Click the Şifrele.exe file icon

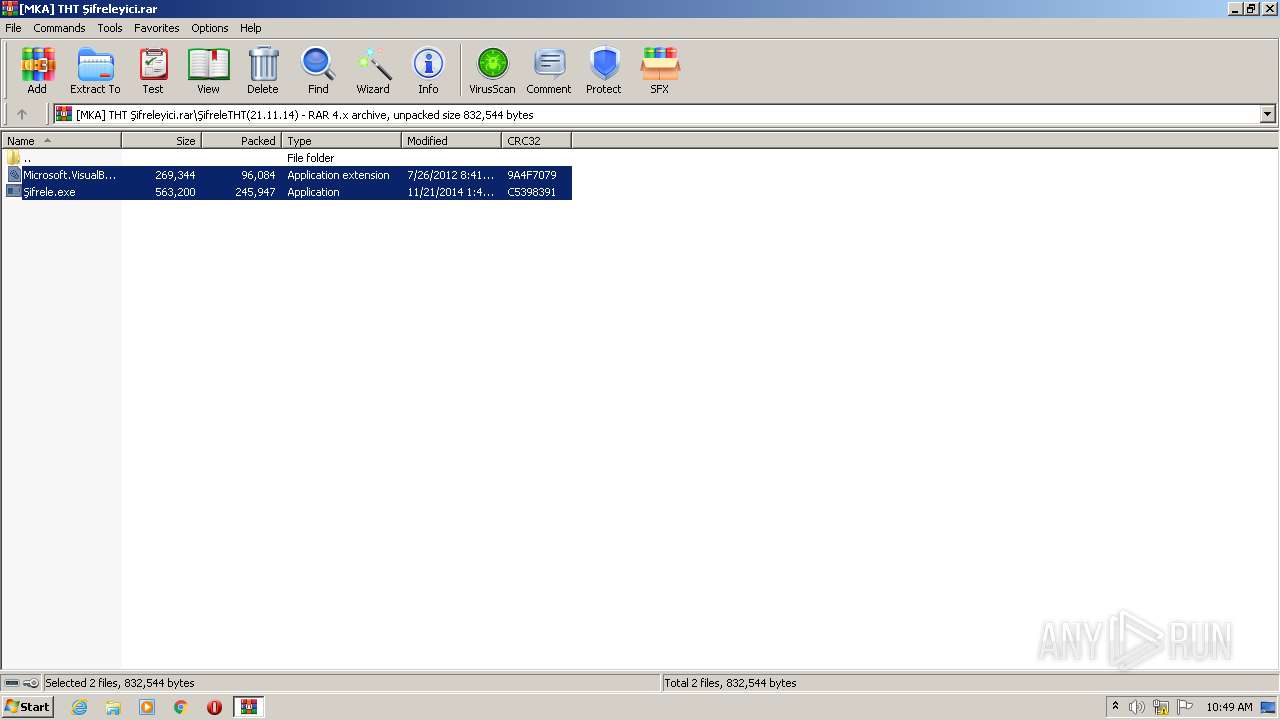coord(14,191)
